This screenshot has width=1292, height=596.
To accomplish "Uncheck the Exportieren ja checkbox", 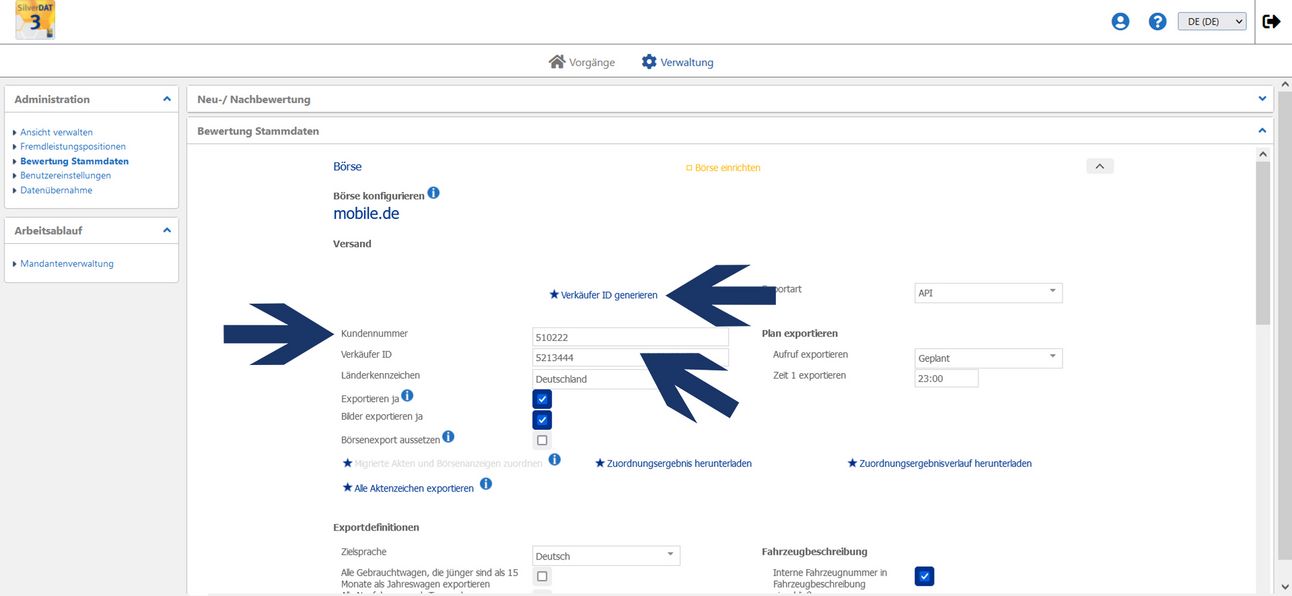I will [x=542, y=399].
